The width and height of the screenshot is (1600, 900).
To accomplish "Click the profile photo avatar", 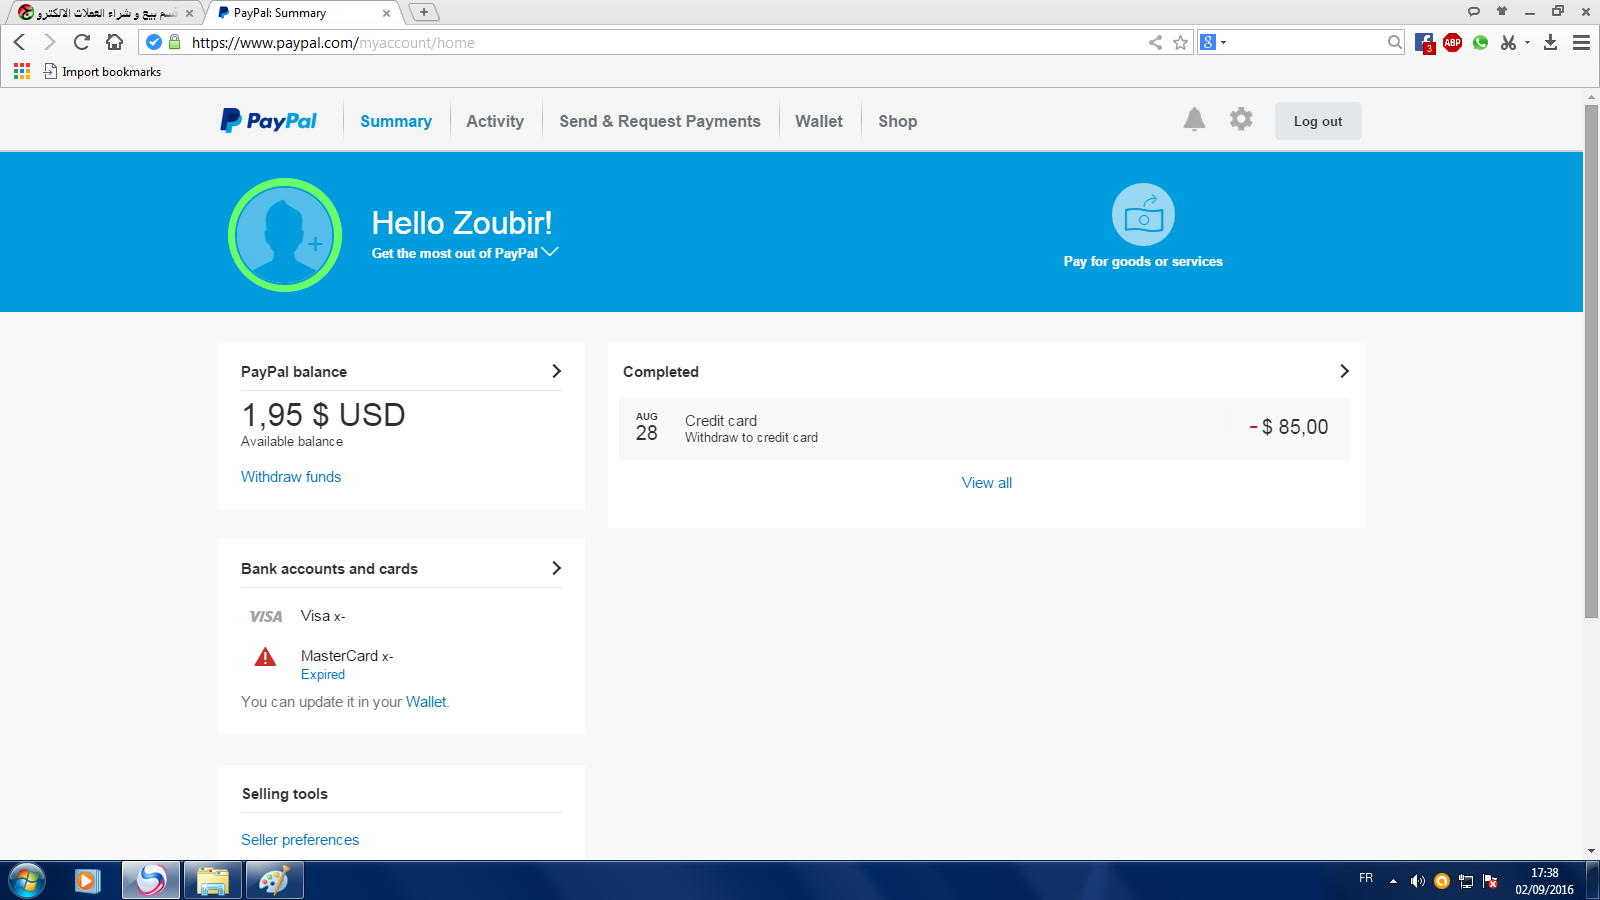I will pos(285,235).
